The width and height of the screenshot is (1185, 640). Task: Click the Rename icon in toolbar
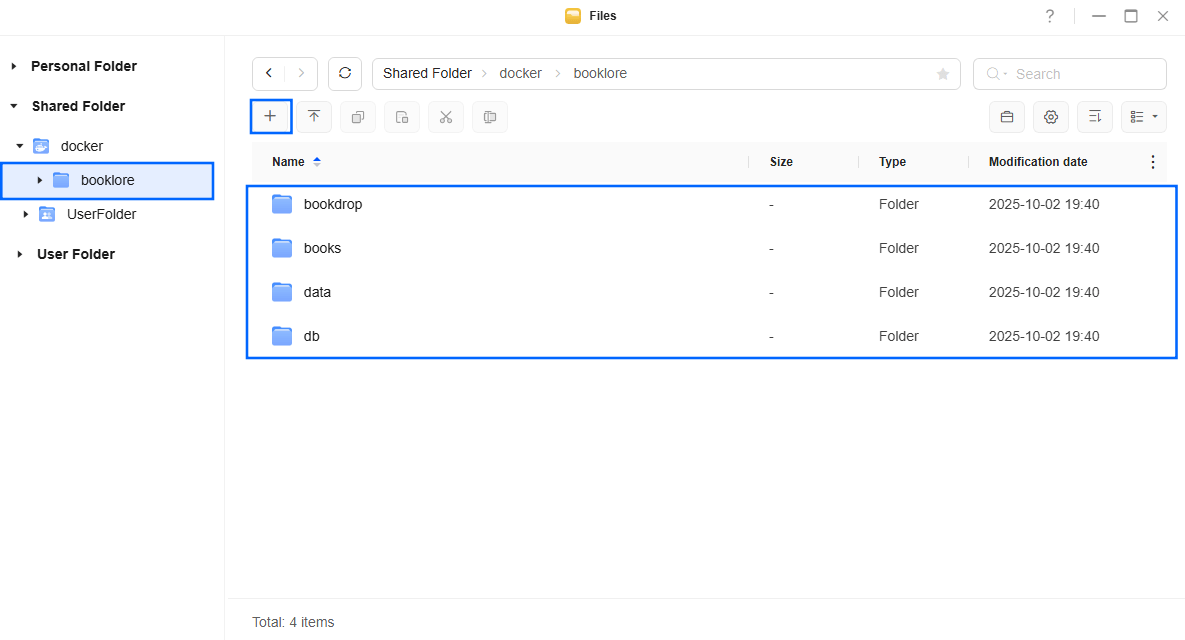click(490, 117)
